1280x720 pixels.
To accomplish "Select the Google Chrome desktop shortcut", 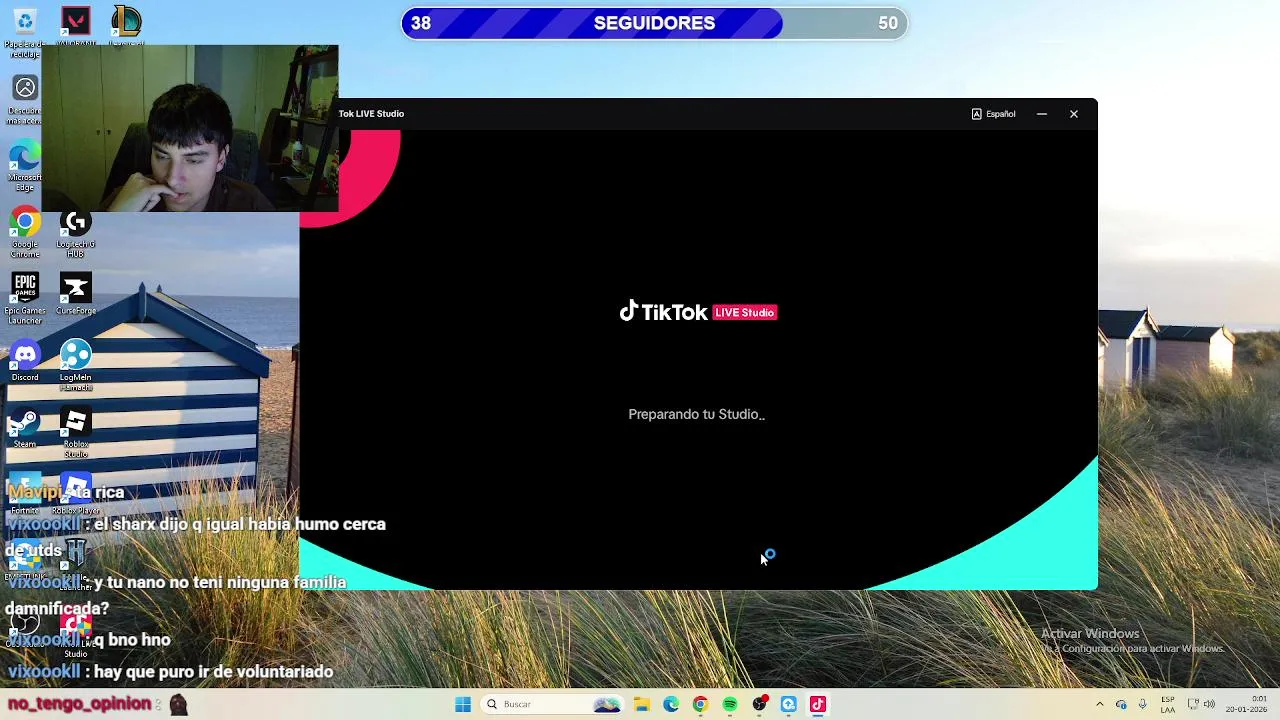I will coord(25,233).
